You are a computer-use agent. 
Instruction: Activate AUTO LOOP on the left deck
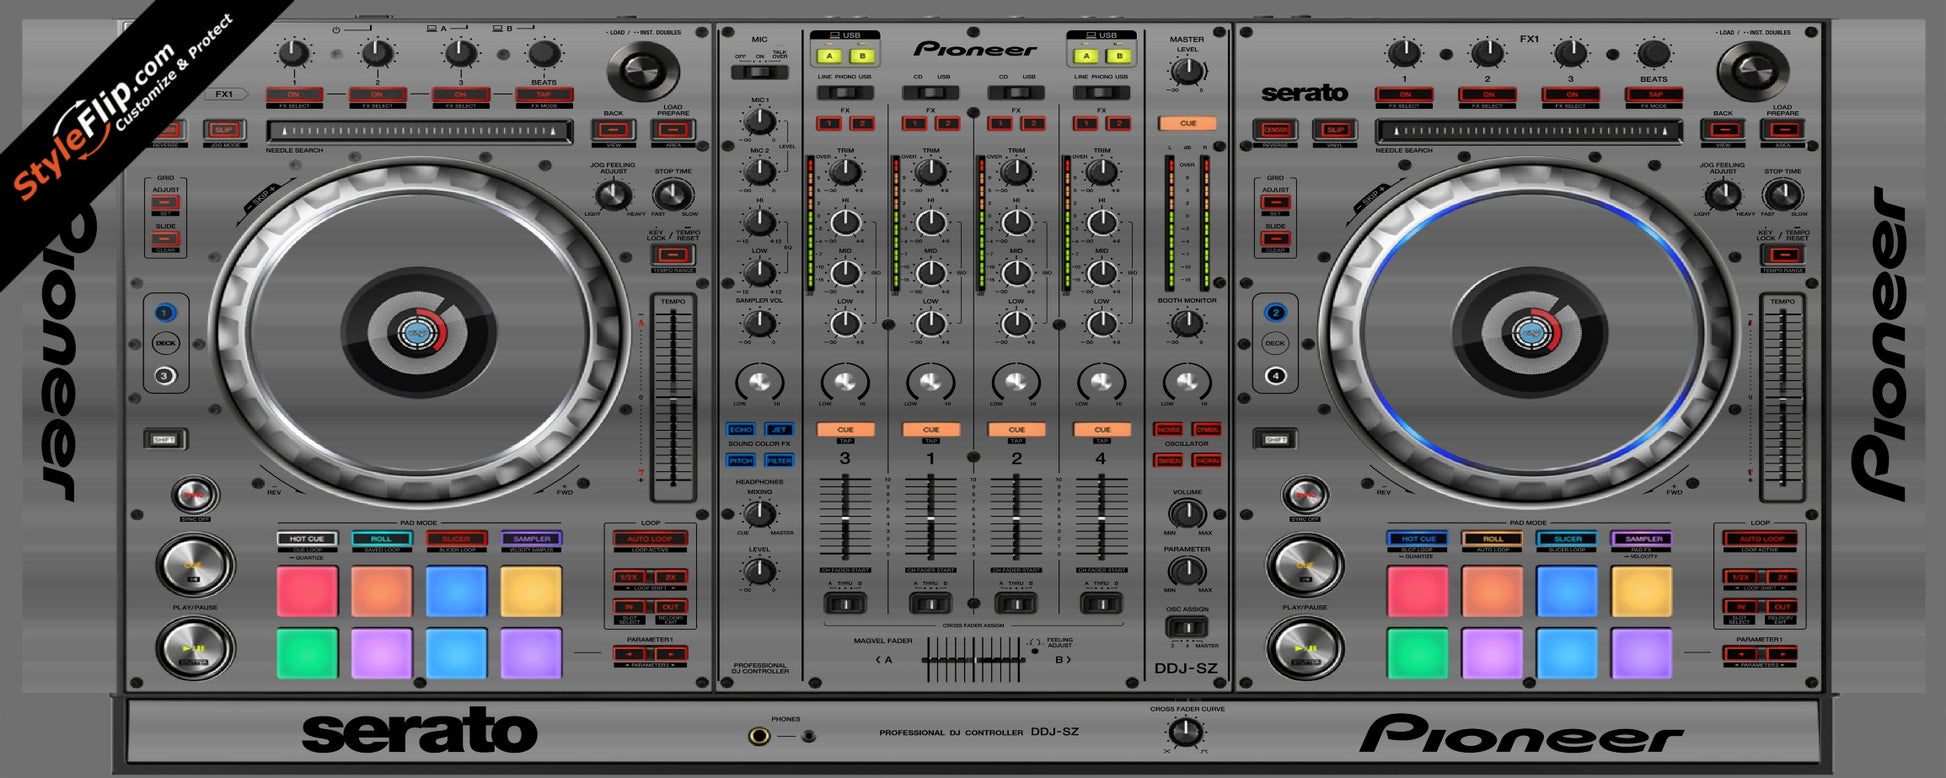[650, 539]
